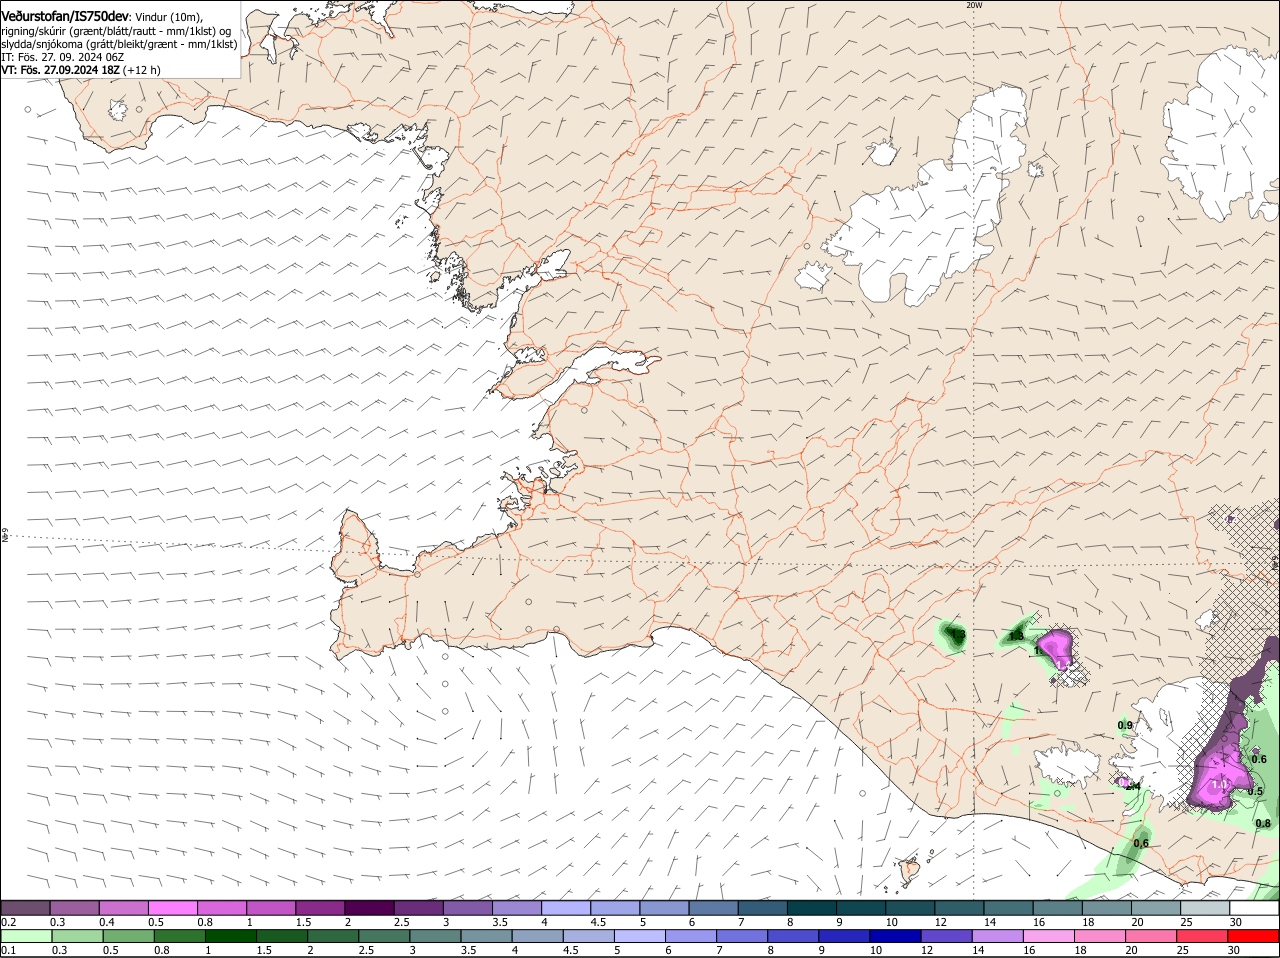The width and height of the screenshot is (1280, 958).
Task: Pick top legend row swatch starting at 0.3
Action: (x=75, y=907)
